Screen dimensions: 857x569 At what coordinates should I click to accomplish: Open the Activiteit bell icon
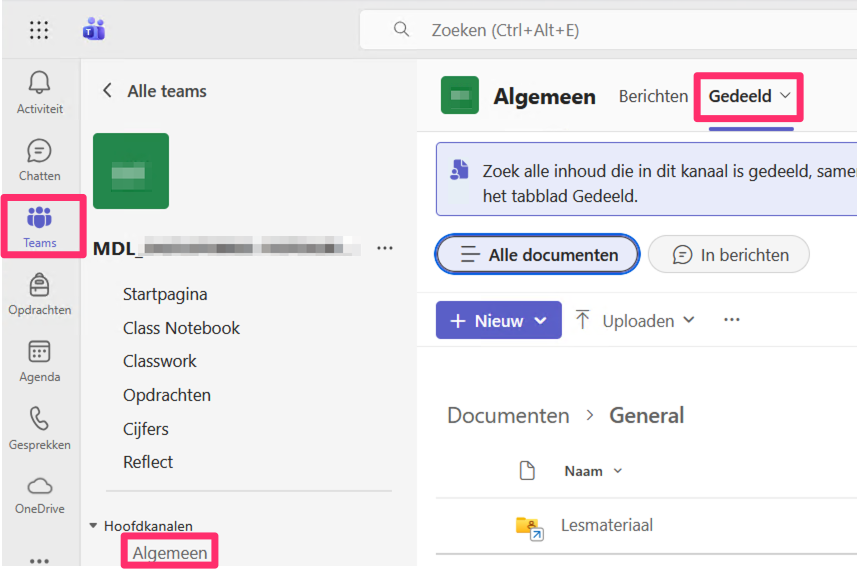(x=39, y=83)
